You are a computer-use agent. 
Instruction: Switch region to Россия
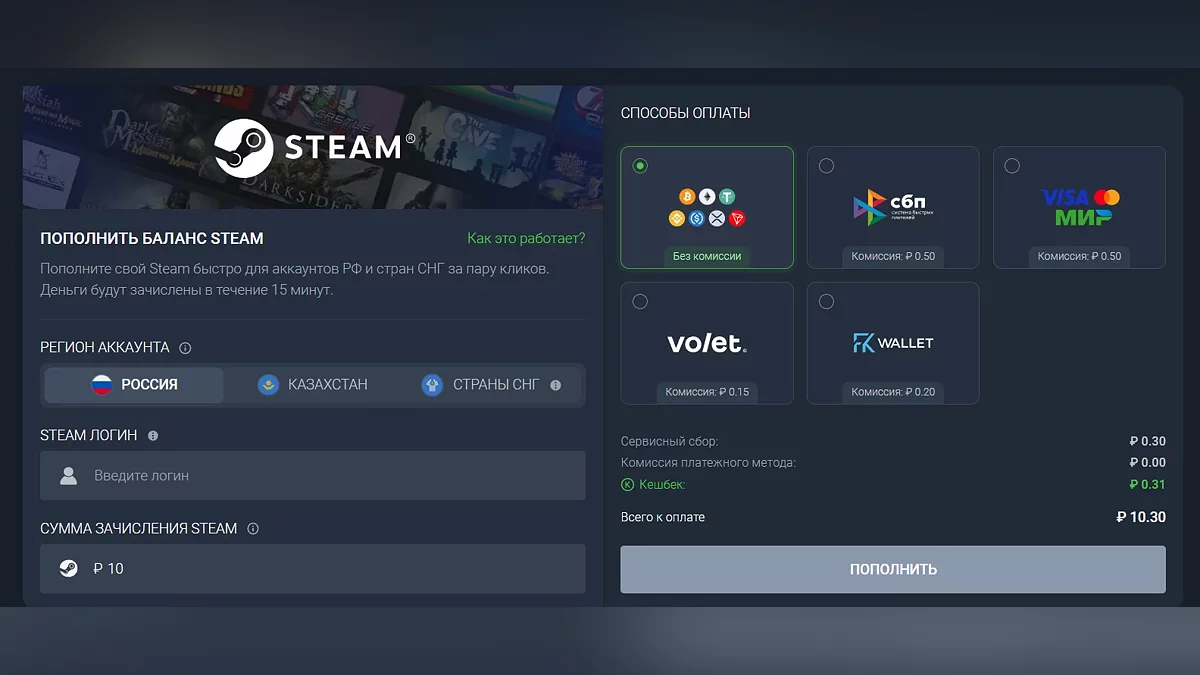tap(134, 385)
